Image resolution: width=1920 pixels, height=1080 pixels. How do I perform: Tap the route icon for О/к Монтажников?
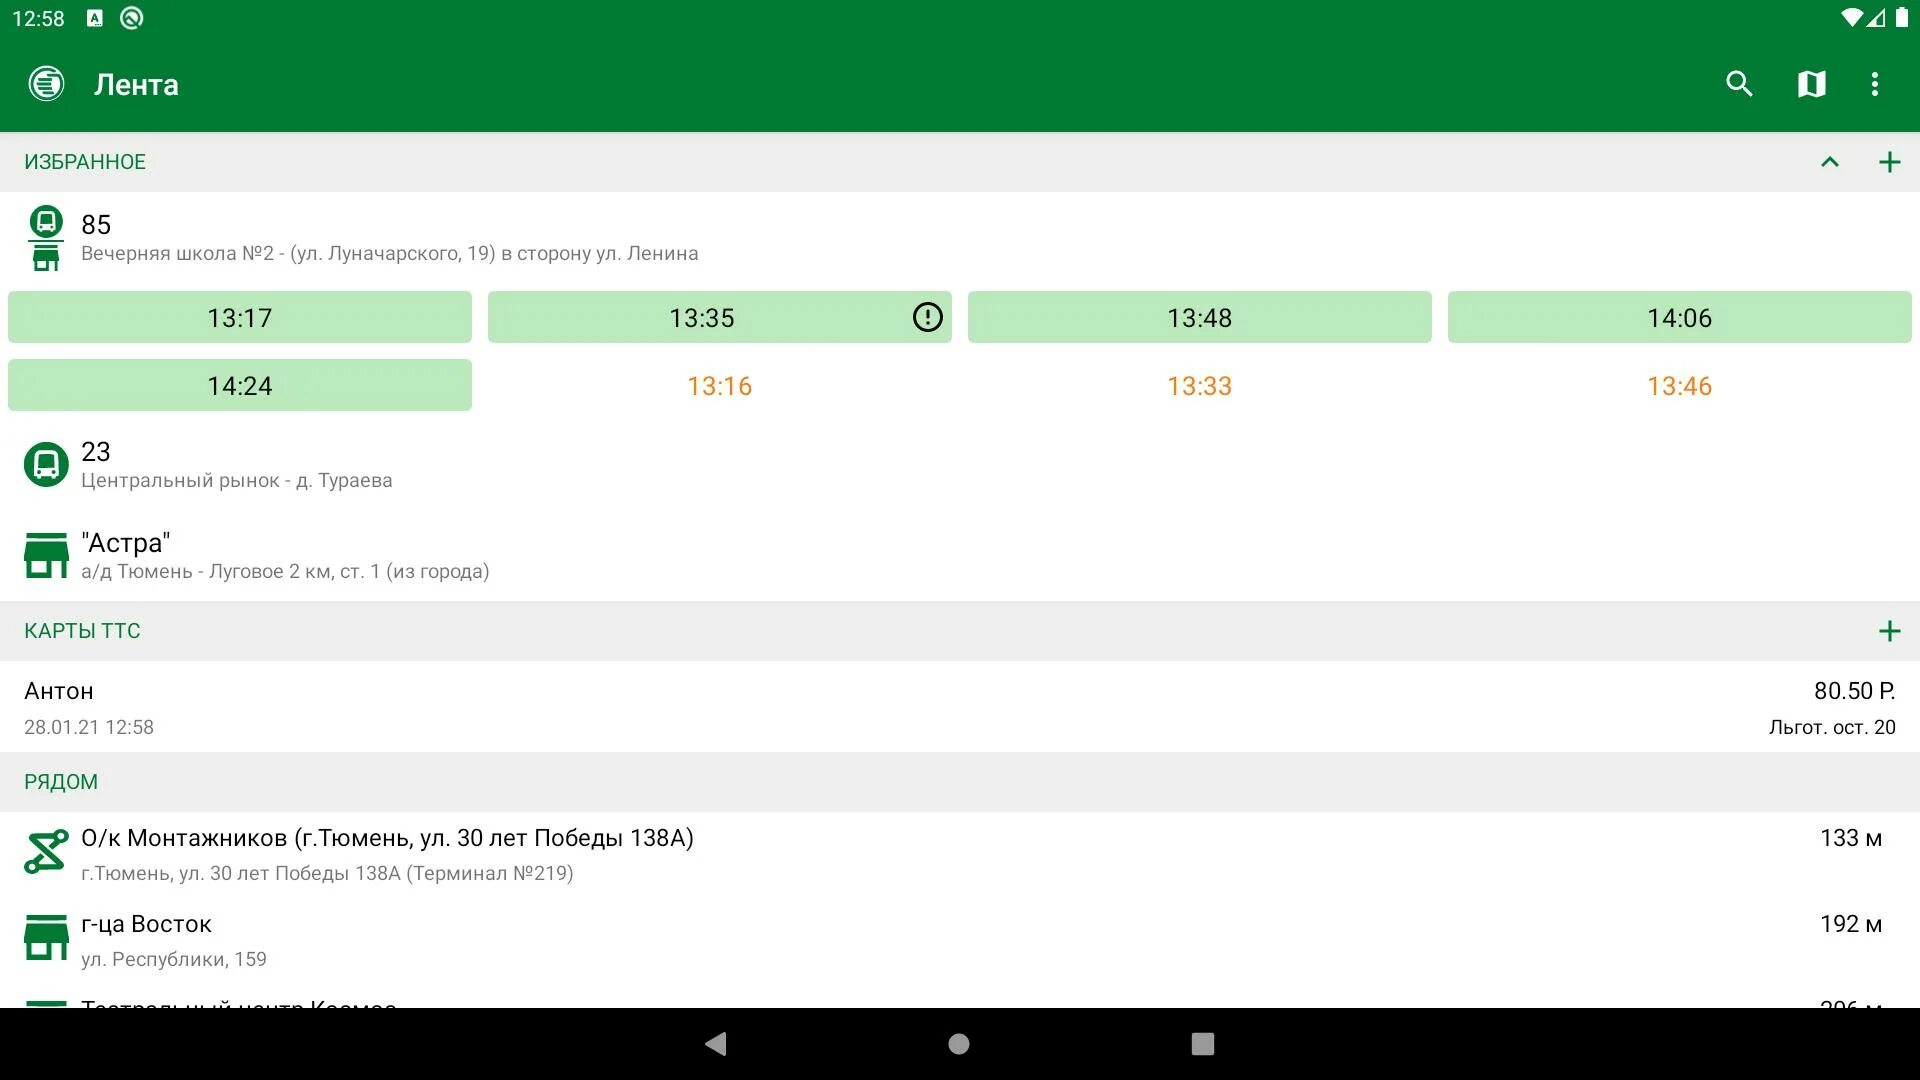tap(46, 852)
